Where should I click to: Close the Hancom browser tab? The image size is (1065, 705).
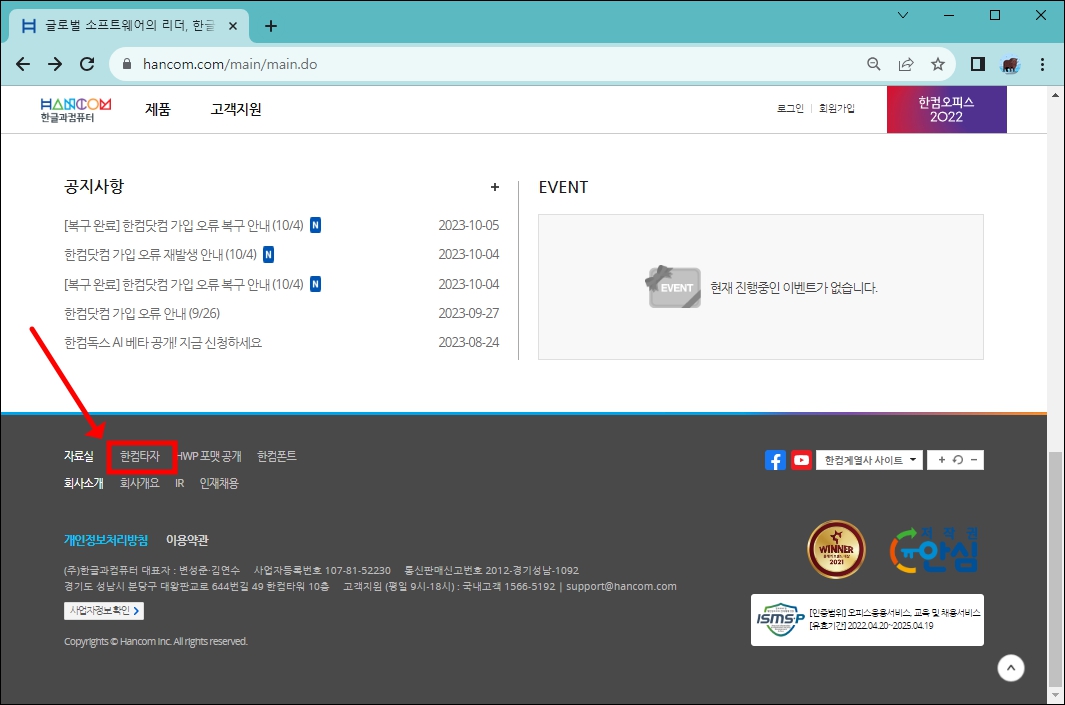(232, 26)
